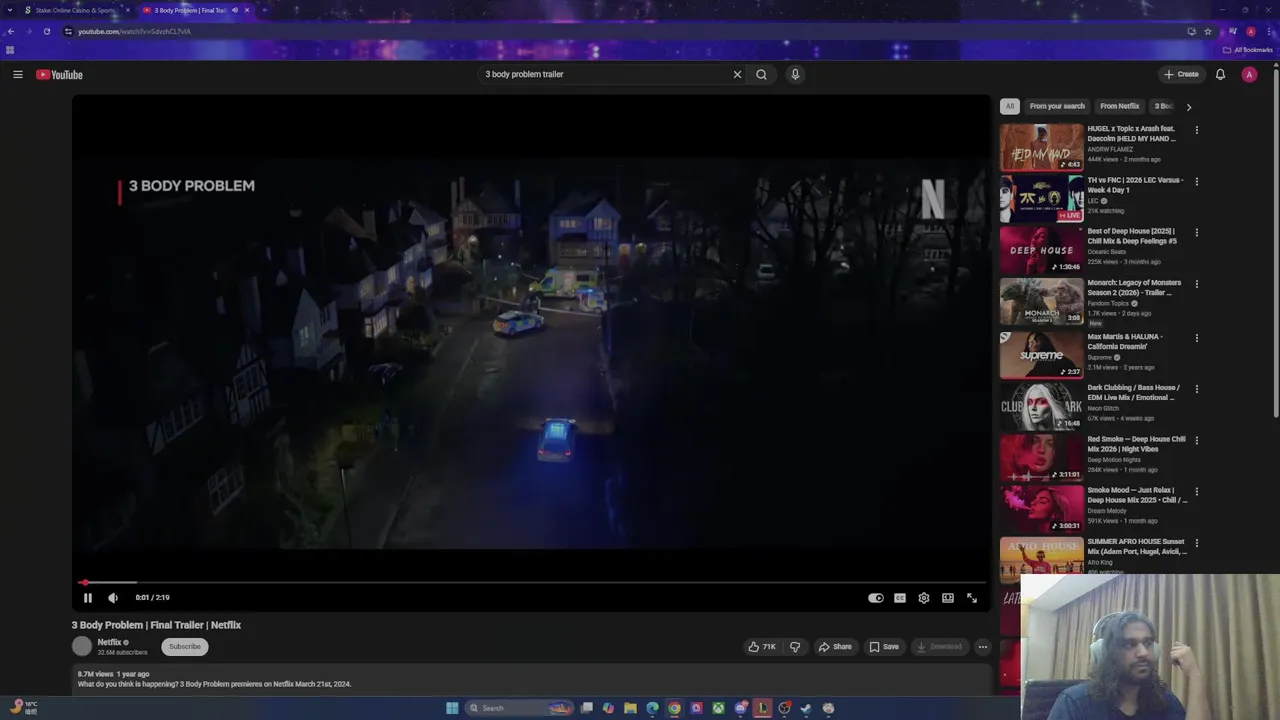1280x720 pixels.
Task: Open the Netflix channel name link
Action: tap(109, 642)
